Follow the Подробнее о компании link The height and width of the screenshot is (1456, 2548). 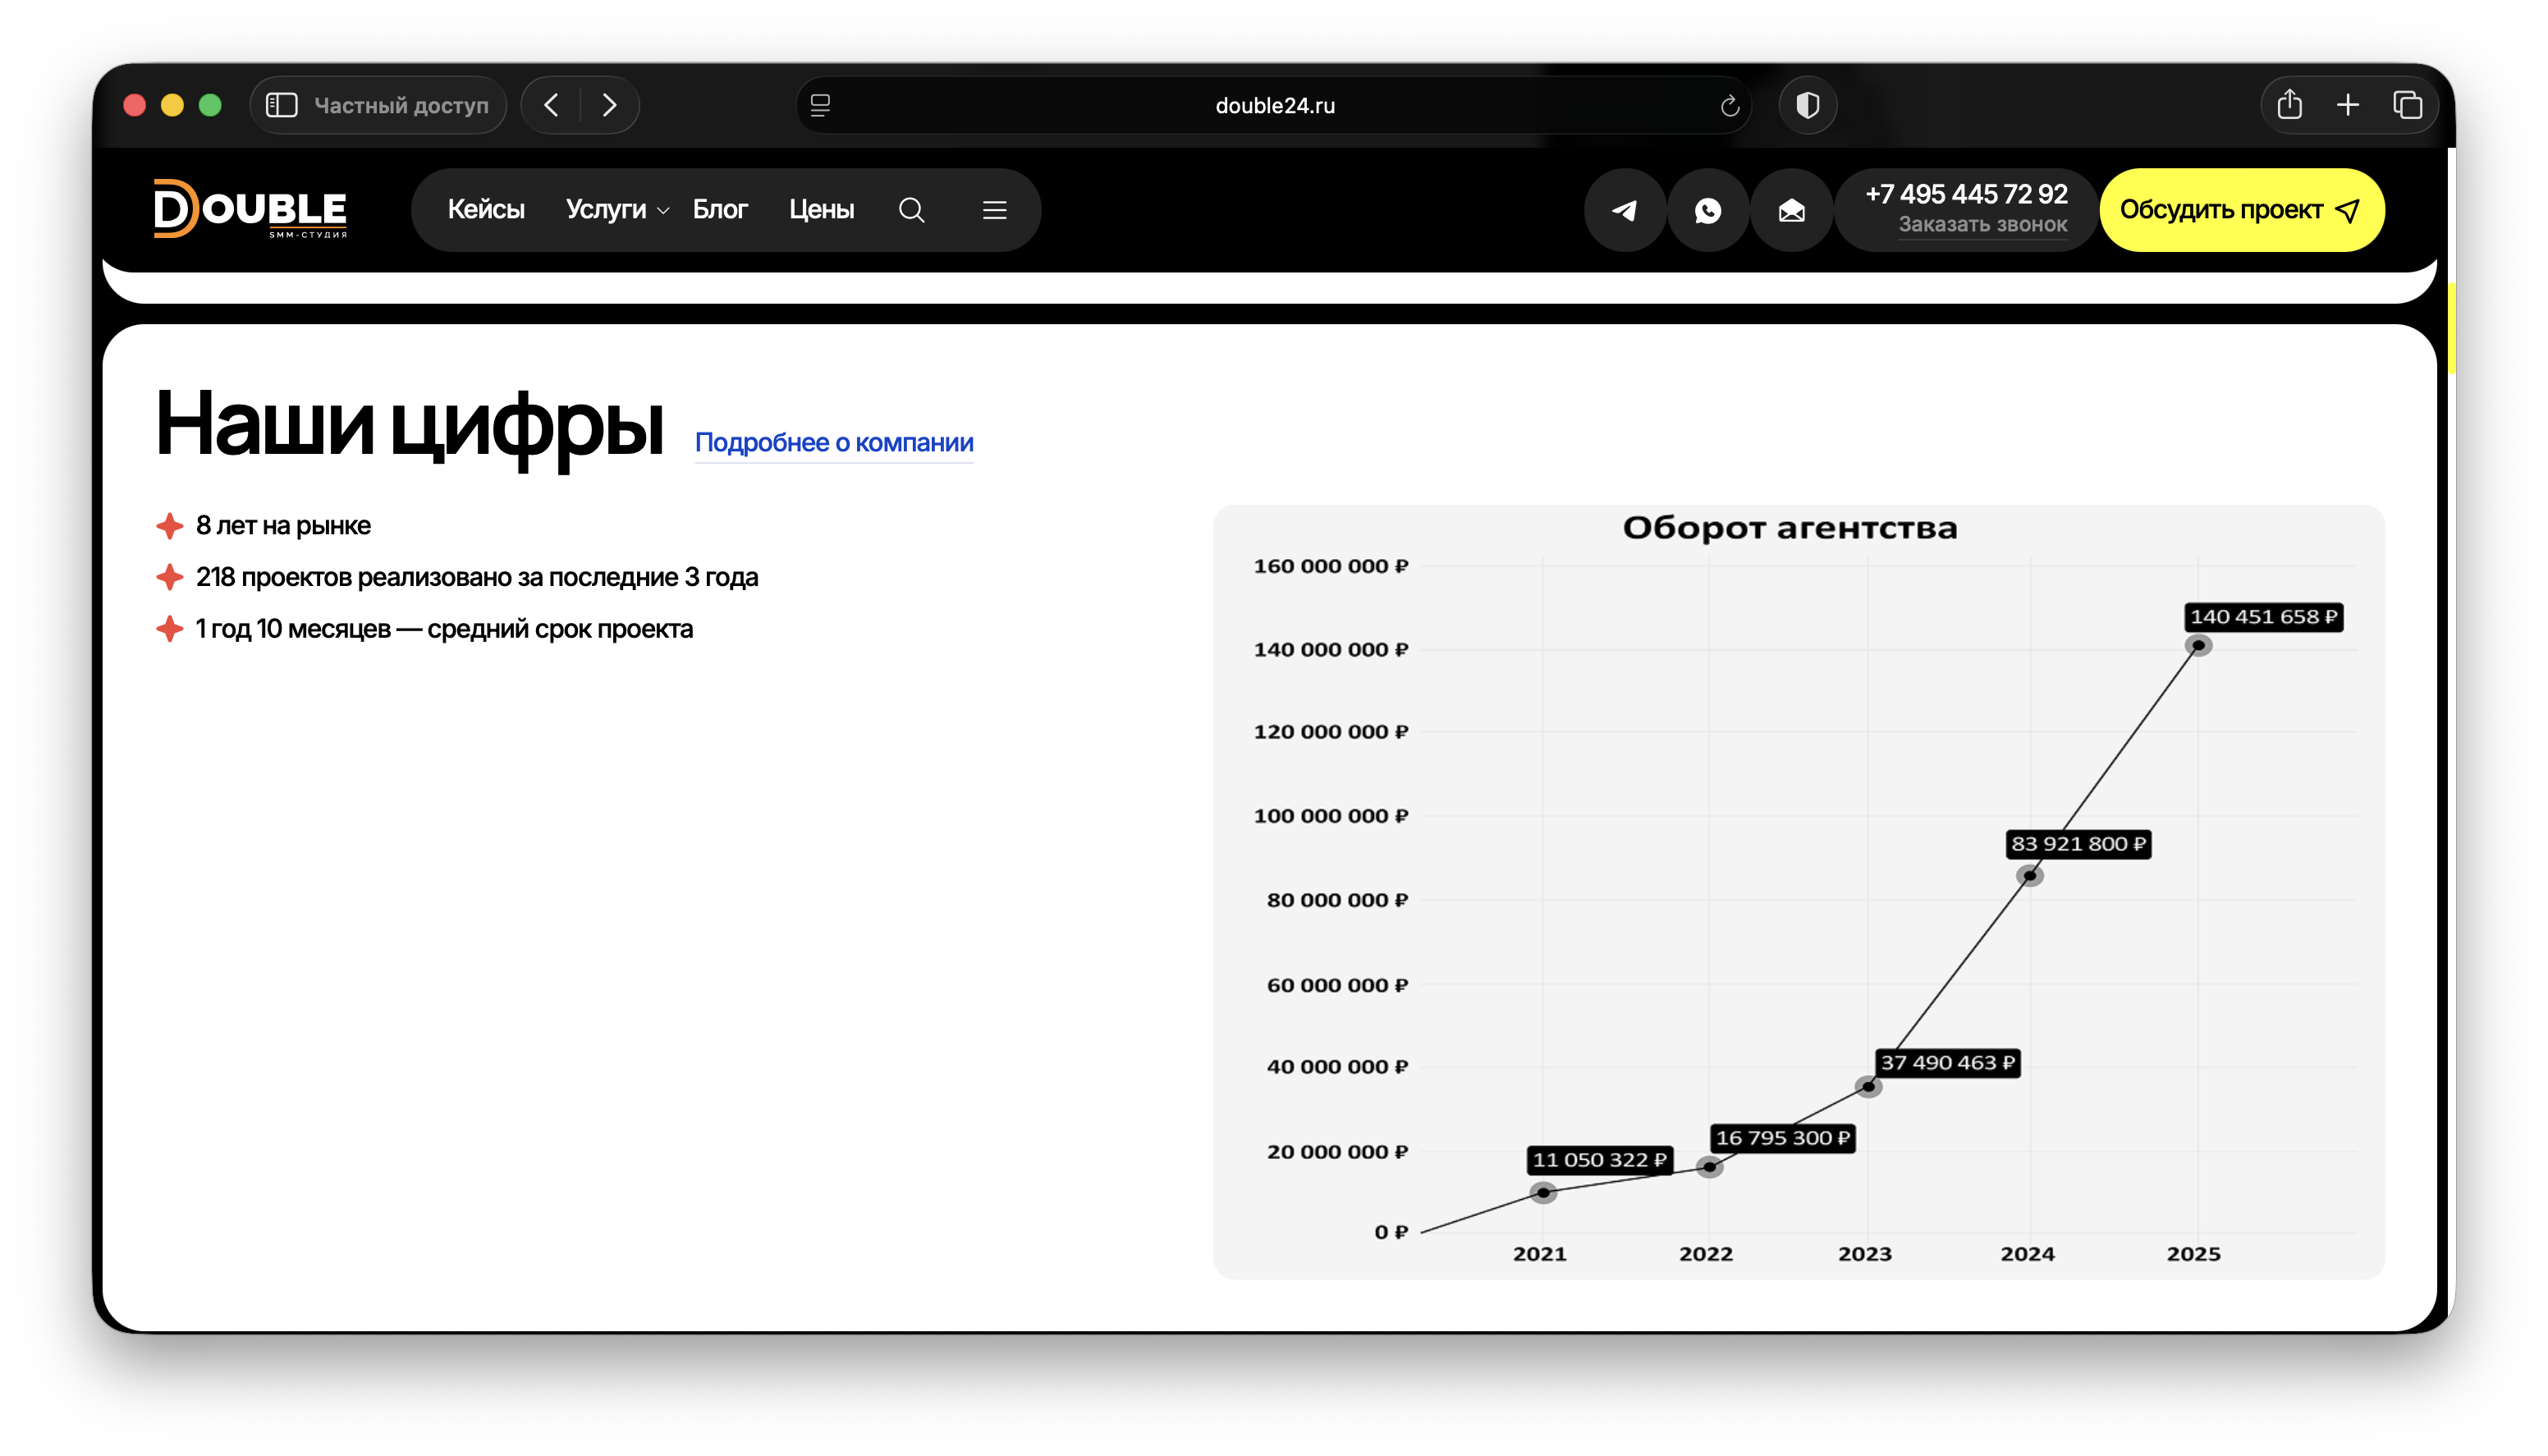click(x=833, y=442)
